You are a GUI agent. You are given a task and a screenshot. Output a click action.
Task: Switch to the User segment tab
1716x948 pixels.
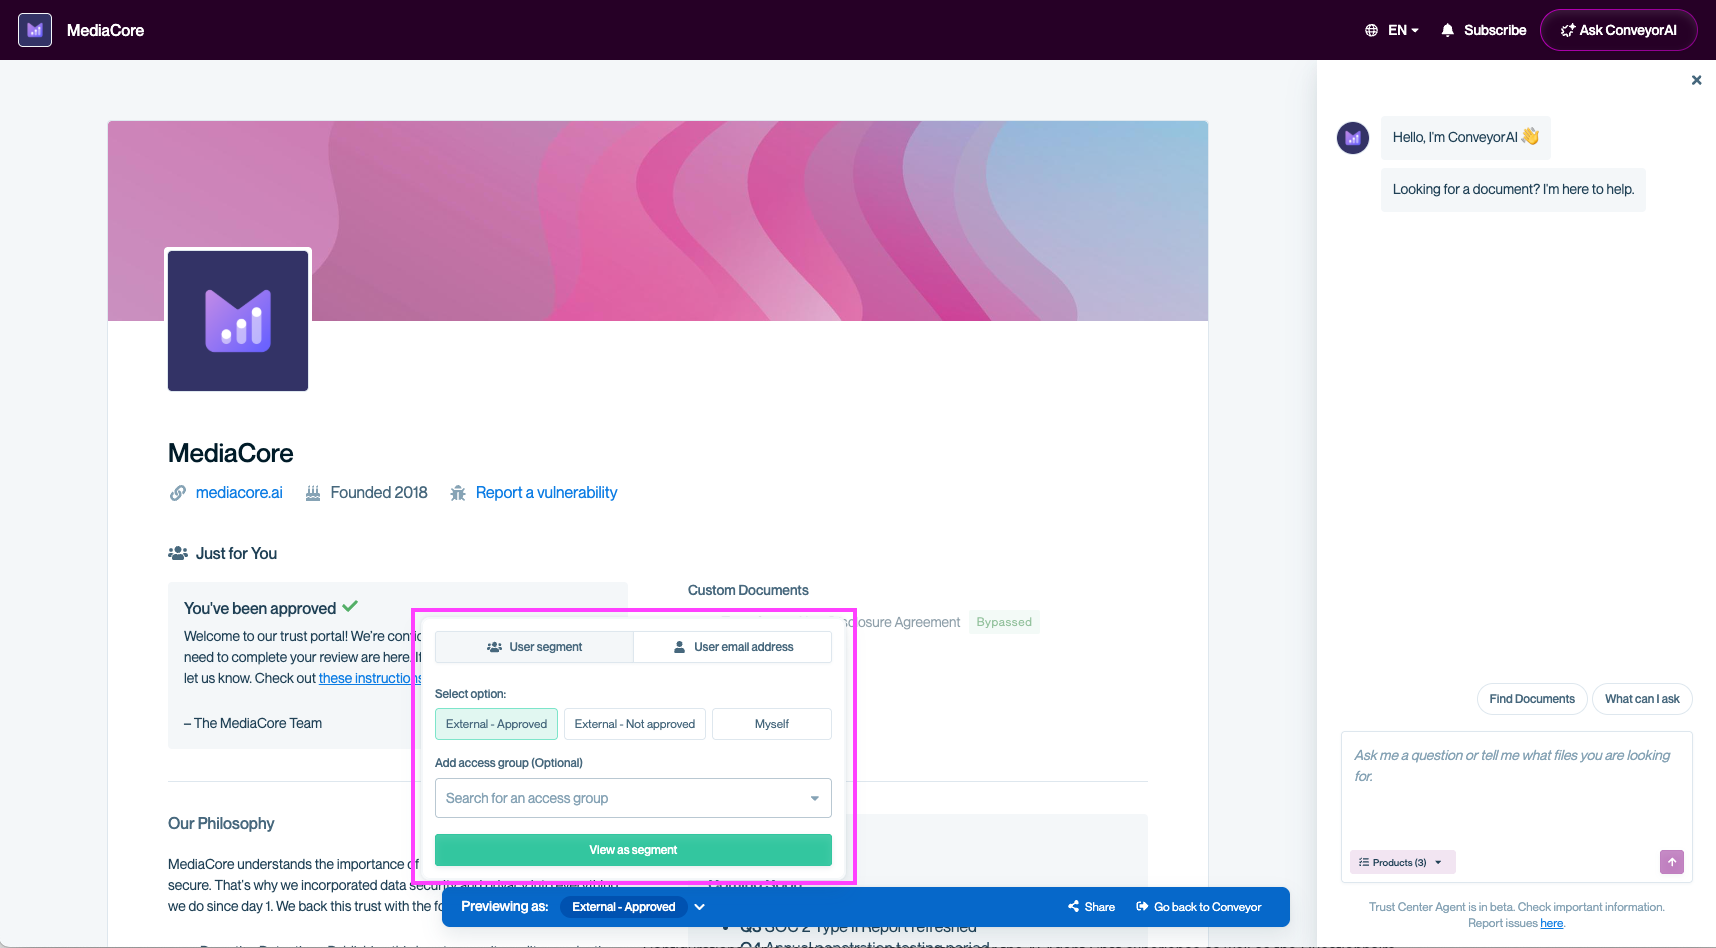pos(534,646)
